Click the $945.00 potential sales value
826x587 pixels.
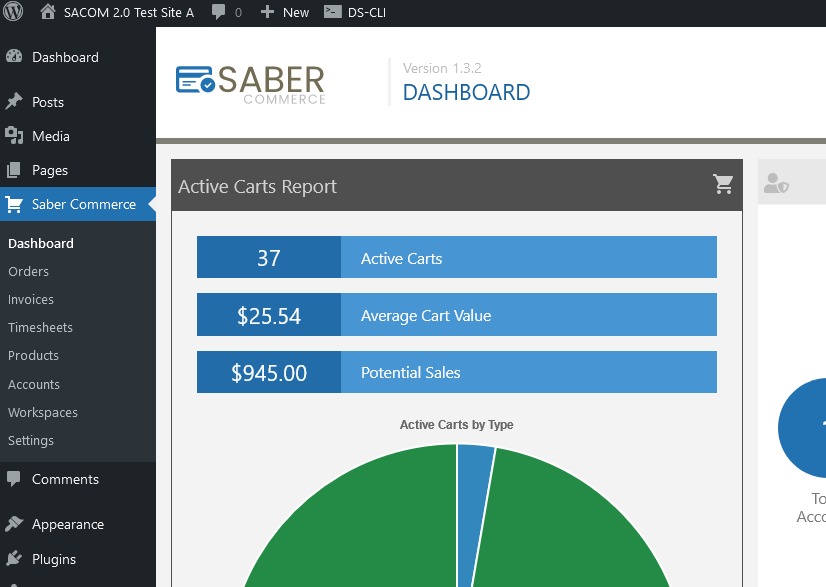[x=269, y=372]
